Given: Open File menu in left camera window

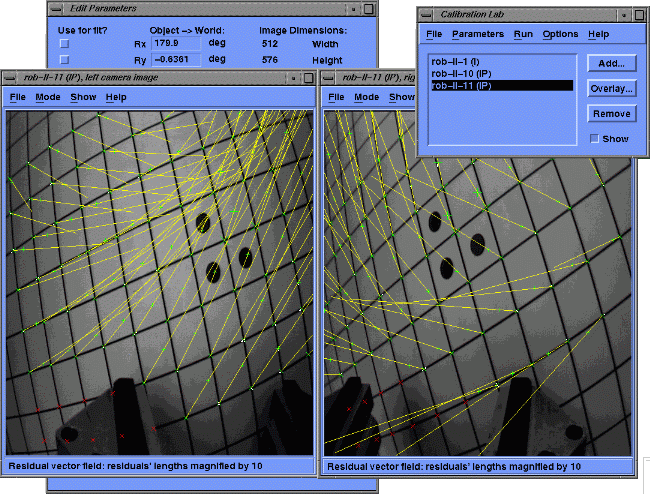Looking at the screenshot, I should click(17, 97).
